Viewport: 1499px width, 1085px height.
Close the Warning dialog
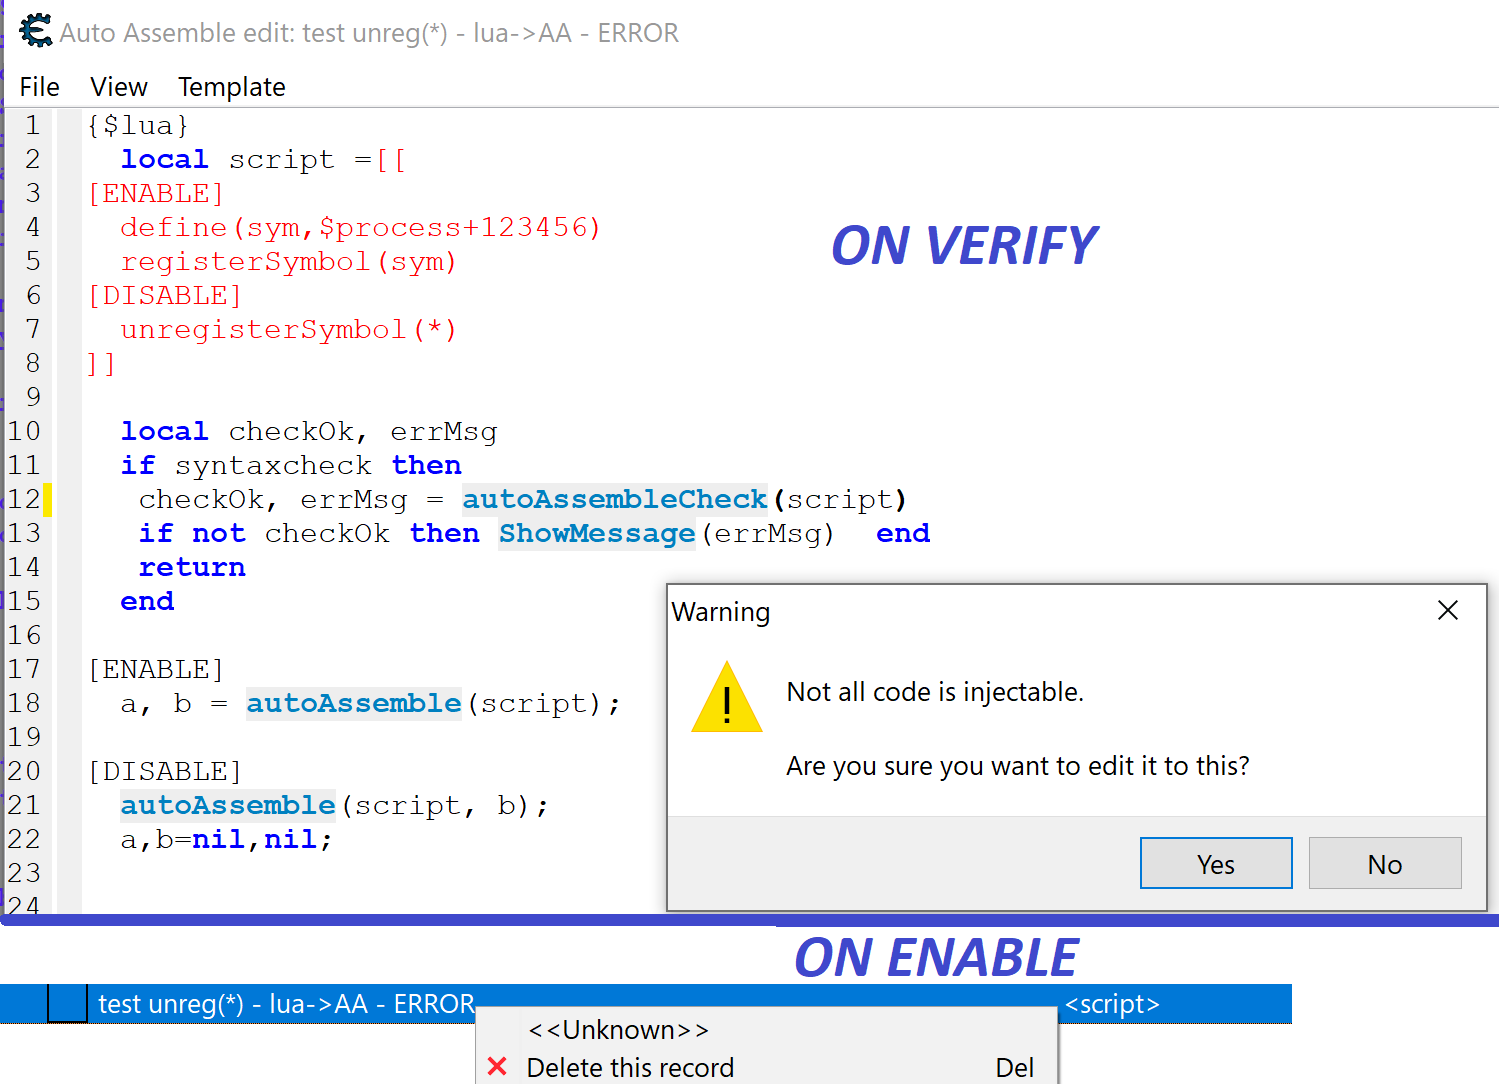point(1447,610)
